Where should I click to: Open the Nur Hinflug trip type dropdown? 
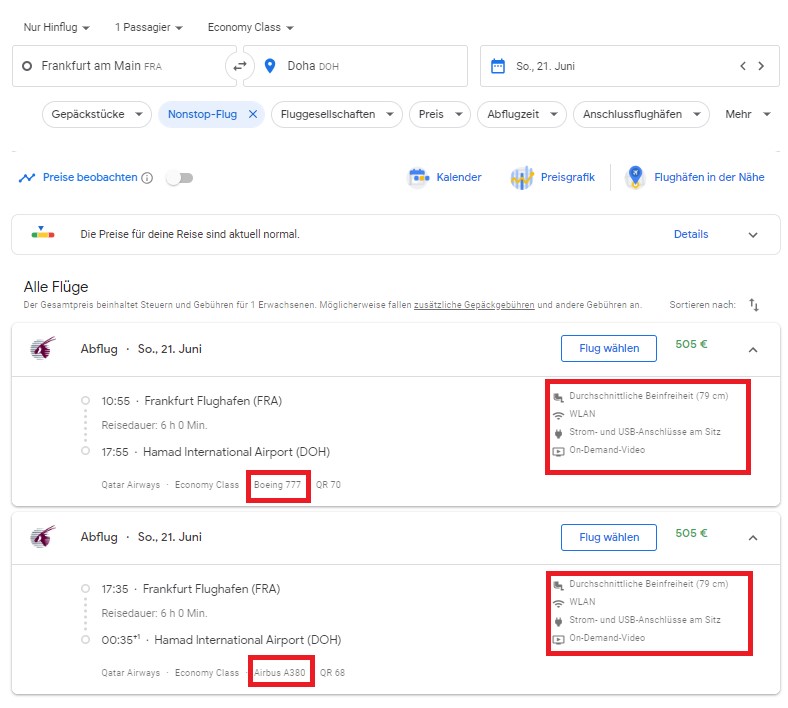click(57, 27)
